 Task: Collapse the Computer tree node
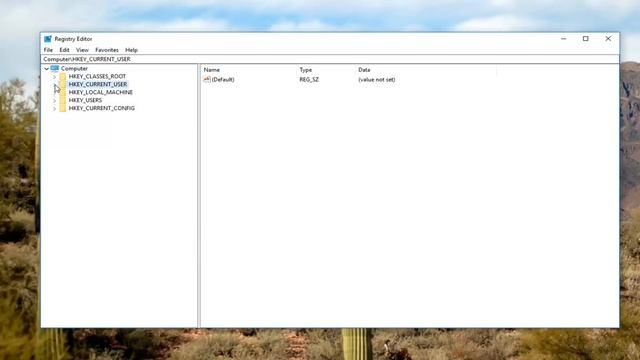point(47,69)
